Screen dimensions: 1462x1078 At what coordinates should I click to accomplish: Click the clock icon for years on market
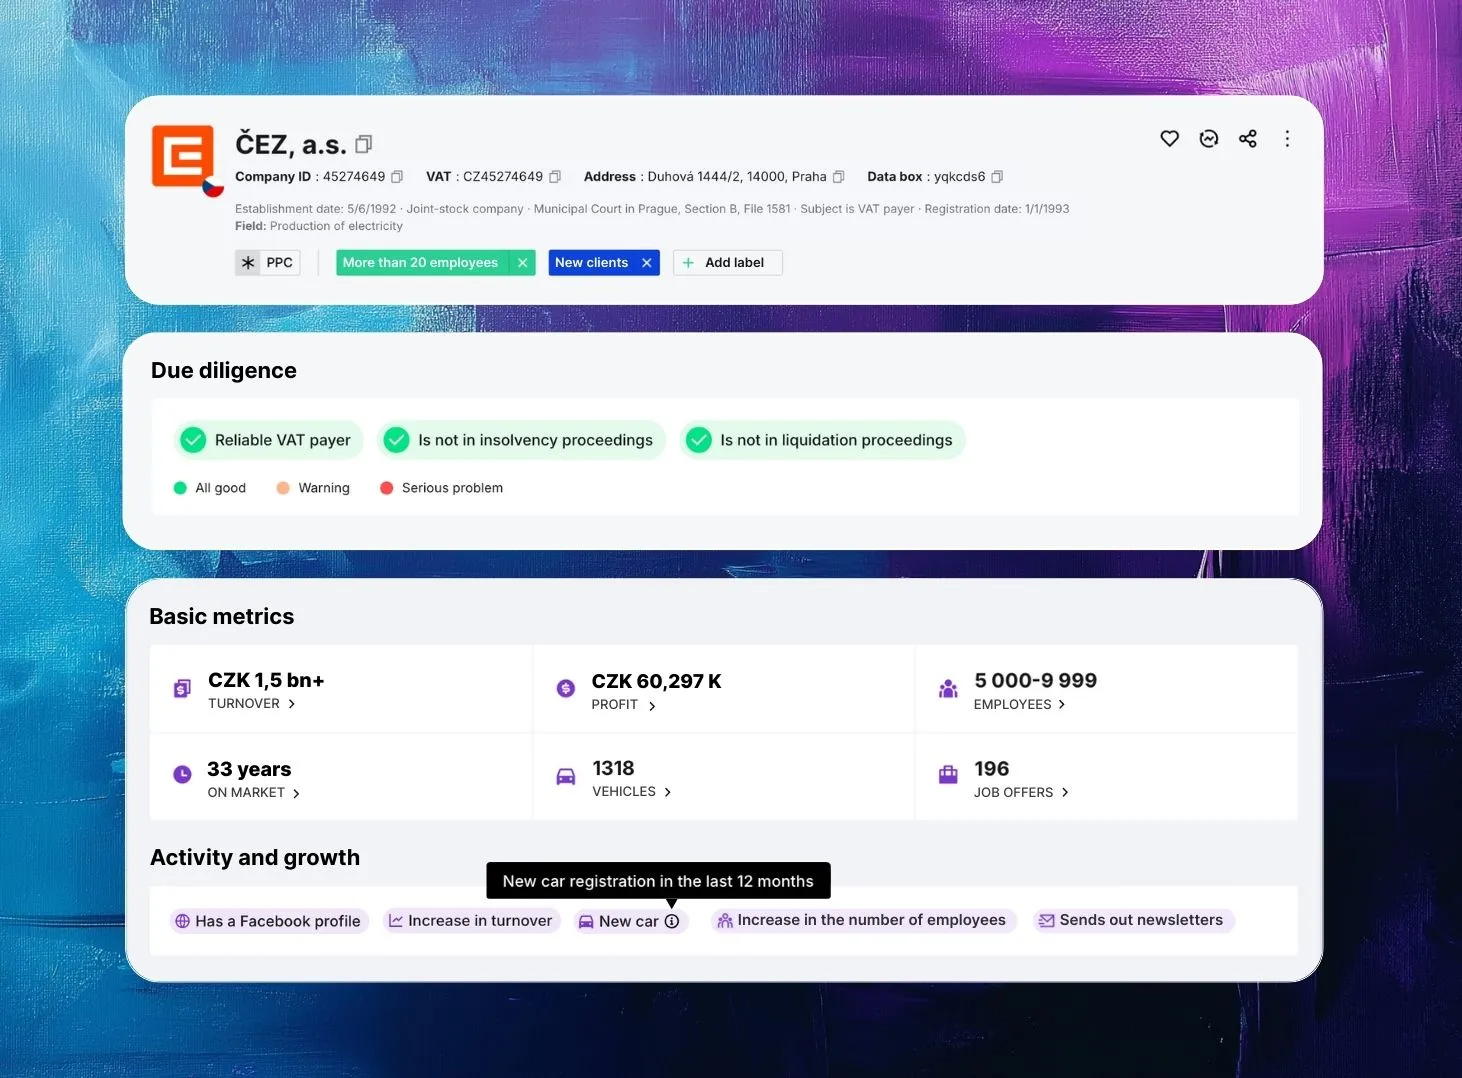tap(182, 774)
